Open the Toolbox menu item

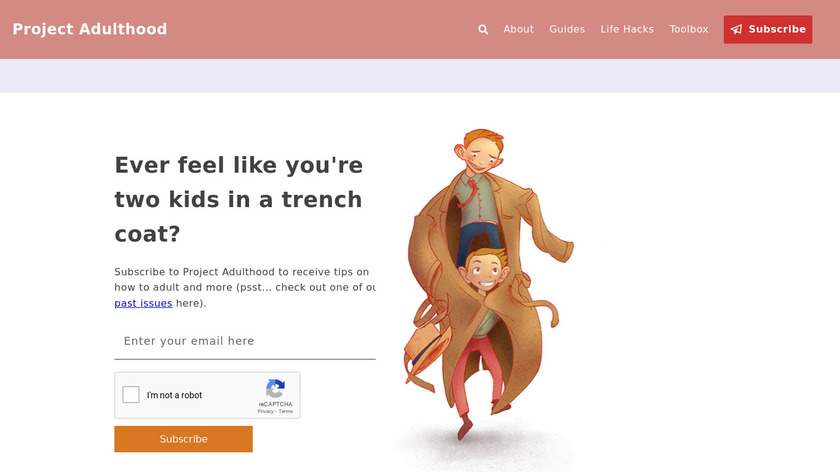688,29
